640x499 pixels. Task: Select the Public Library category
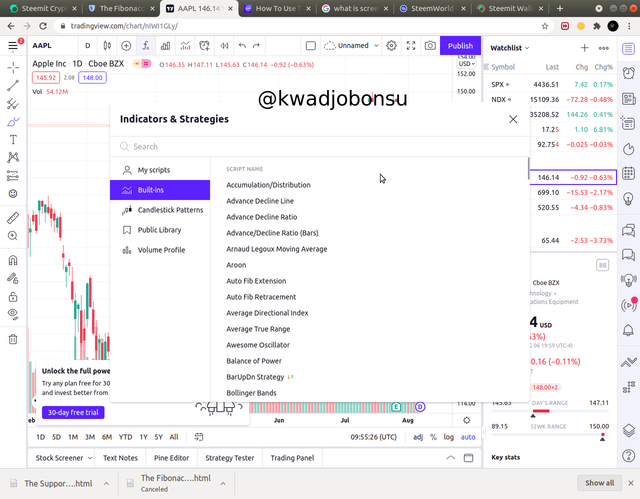[x=160, y=230]
